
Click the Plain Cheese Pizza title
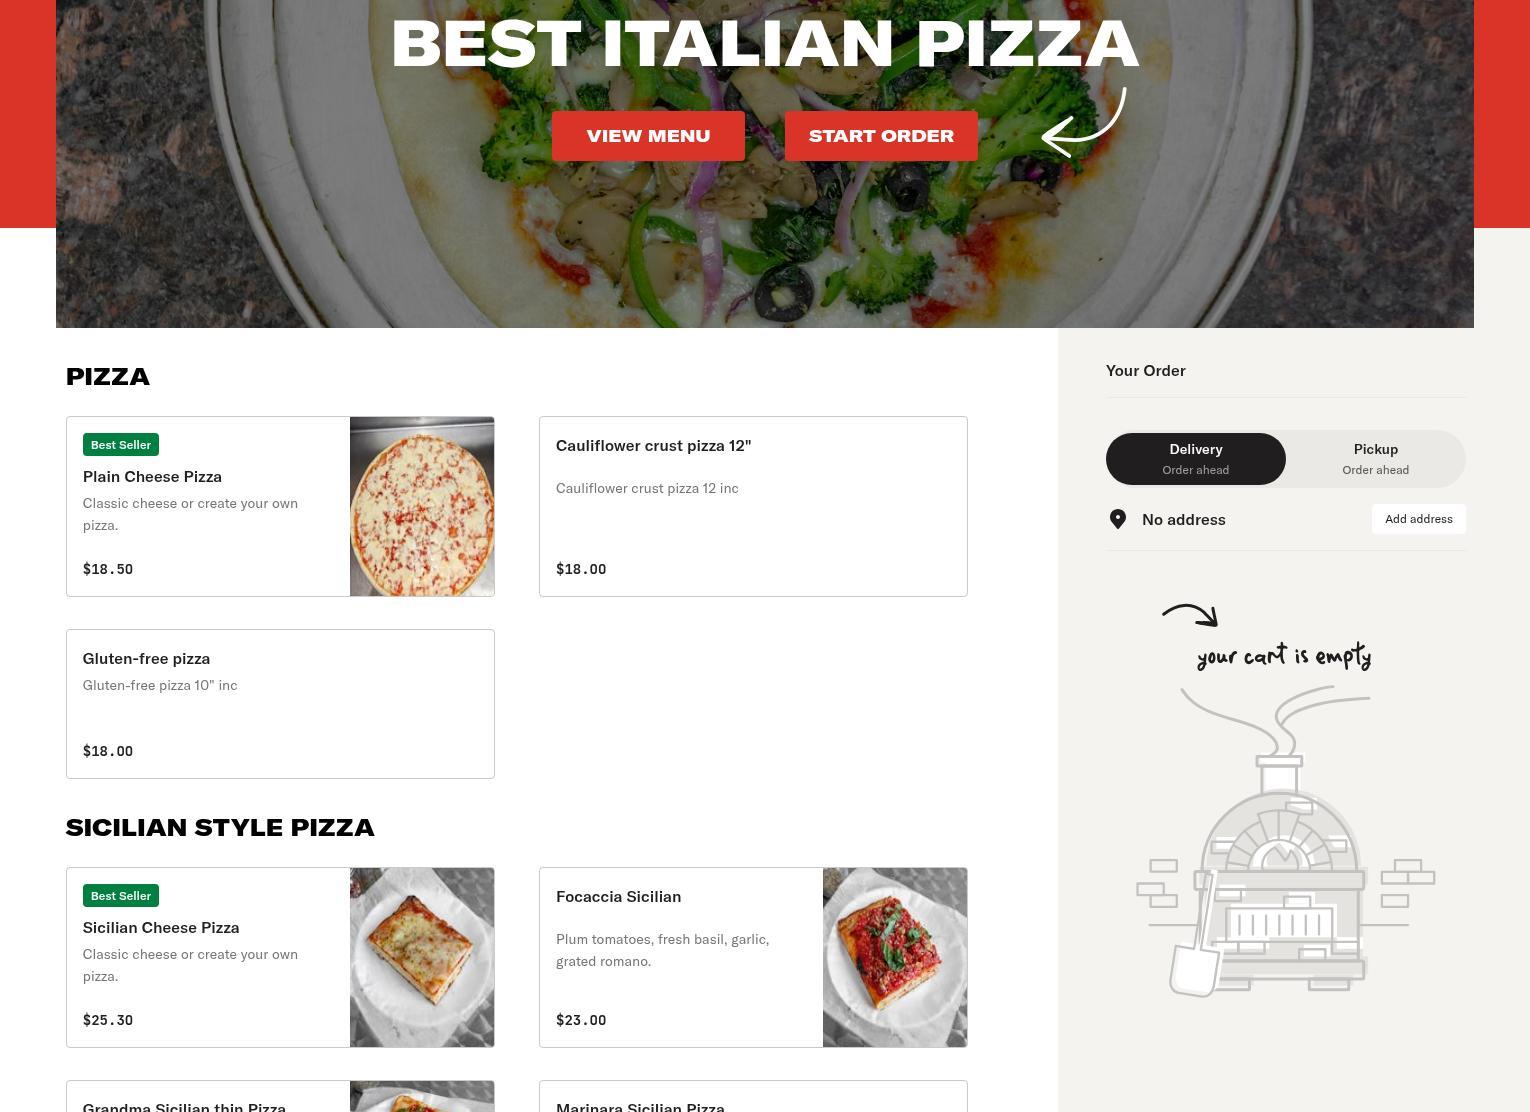152,477
